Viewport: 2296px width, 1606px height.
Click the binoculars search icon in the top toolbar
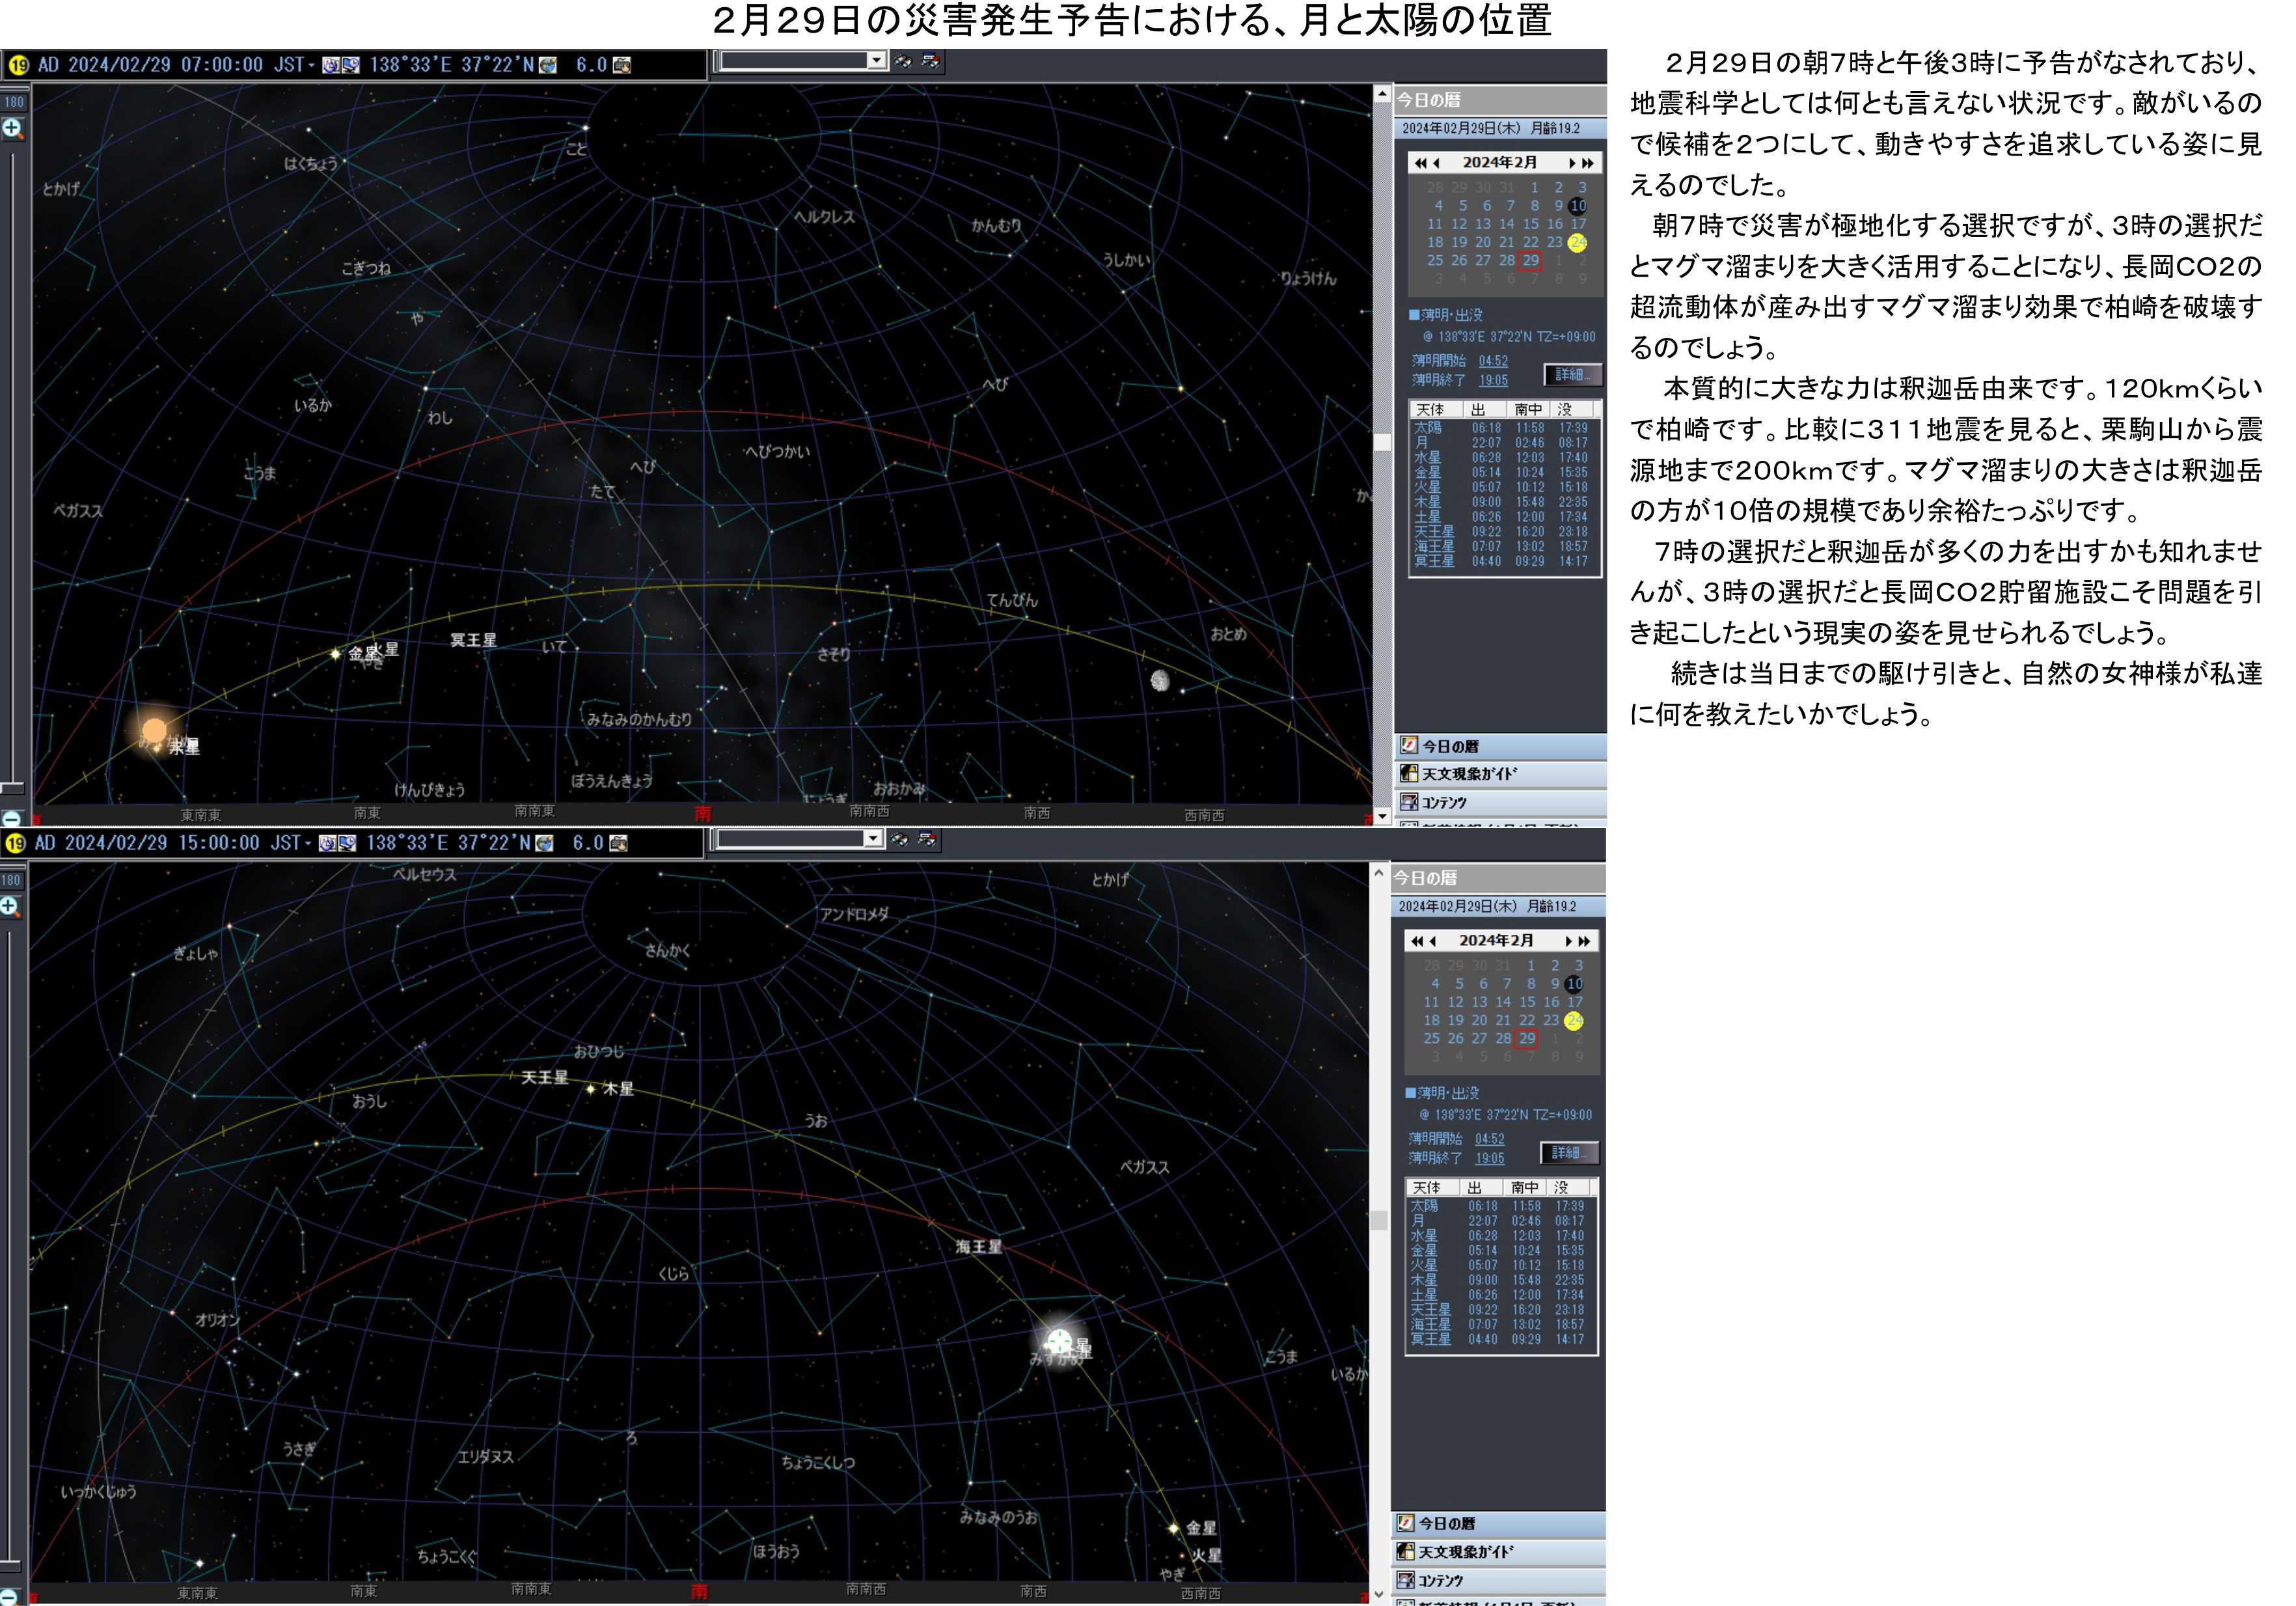[x=904, y=61]
